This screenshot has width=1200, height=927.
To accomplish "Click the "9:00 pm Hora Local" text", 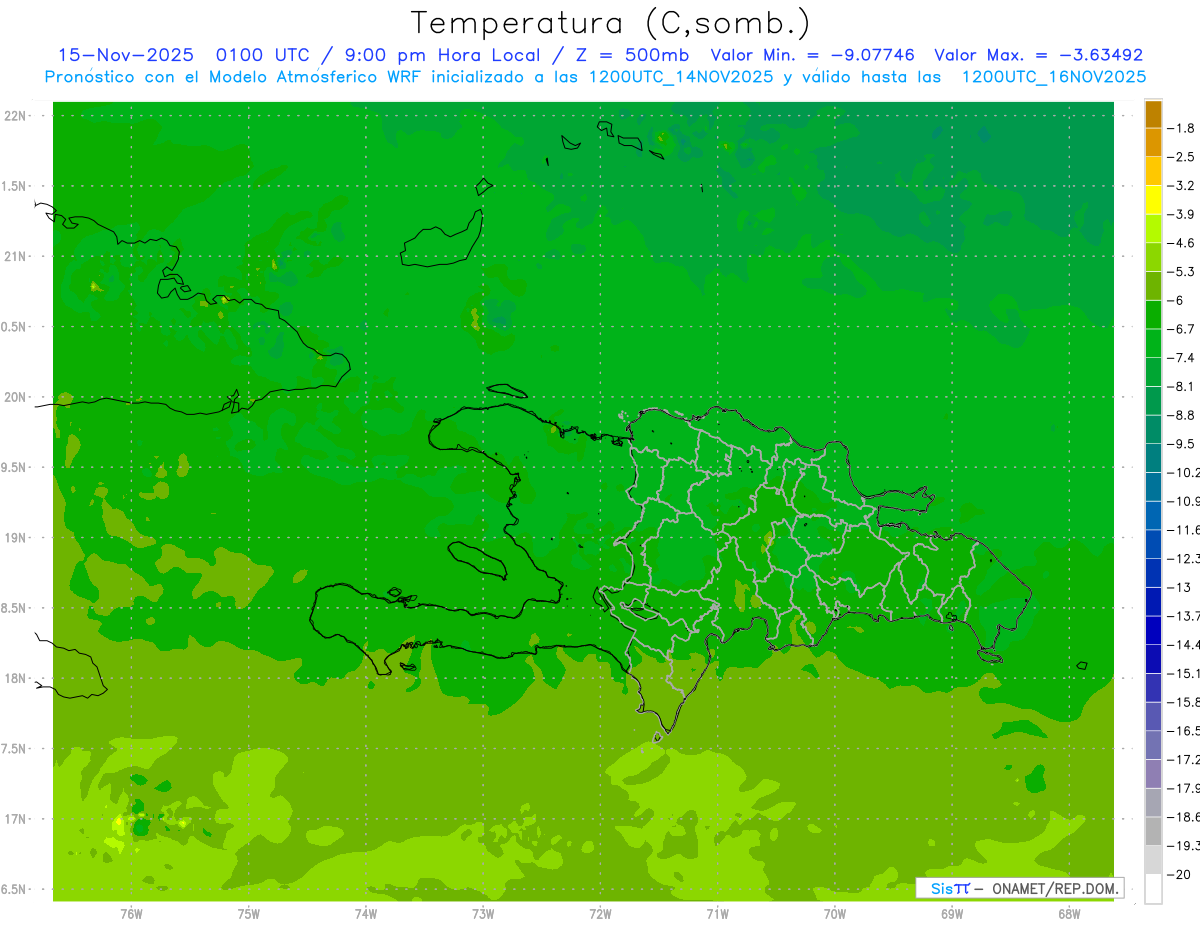I will coord(442,55).
